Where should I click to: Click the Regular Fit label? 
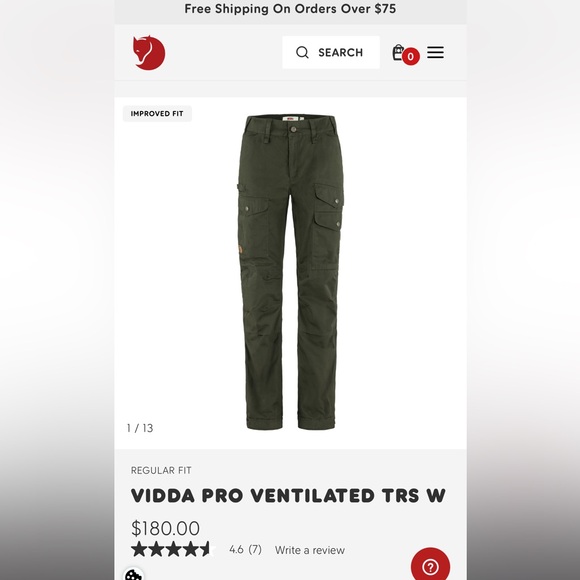coord(161,471)
